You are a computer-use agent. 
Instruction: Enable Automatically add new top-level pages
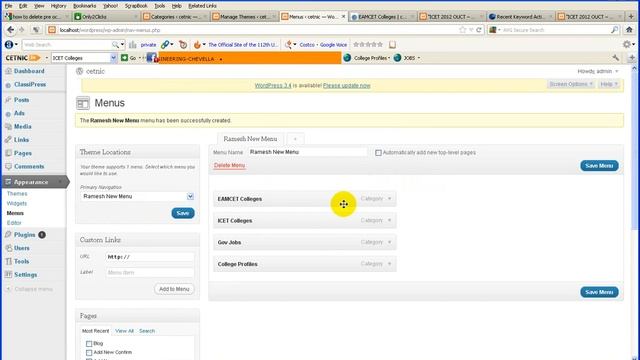(378, 153)
